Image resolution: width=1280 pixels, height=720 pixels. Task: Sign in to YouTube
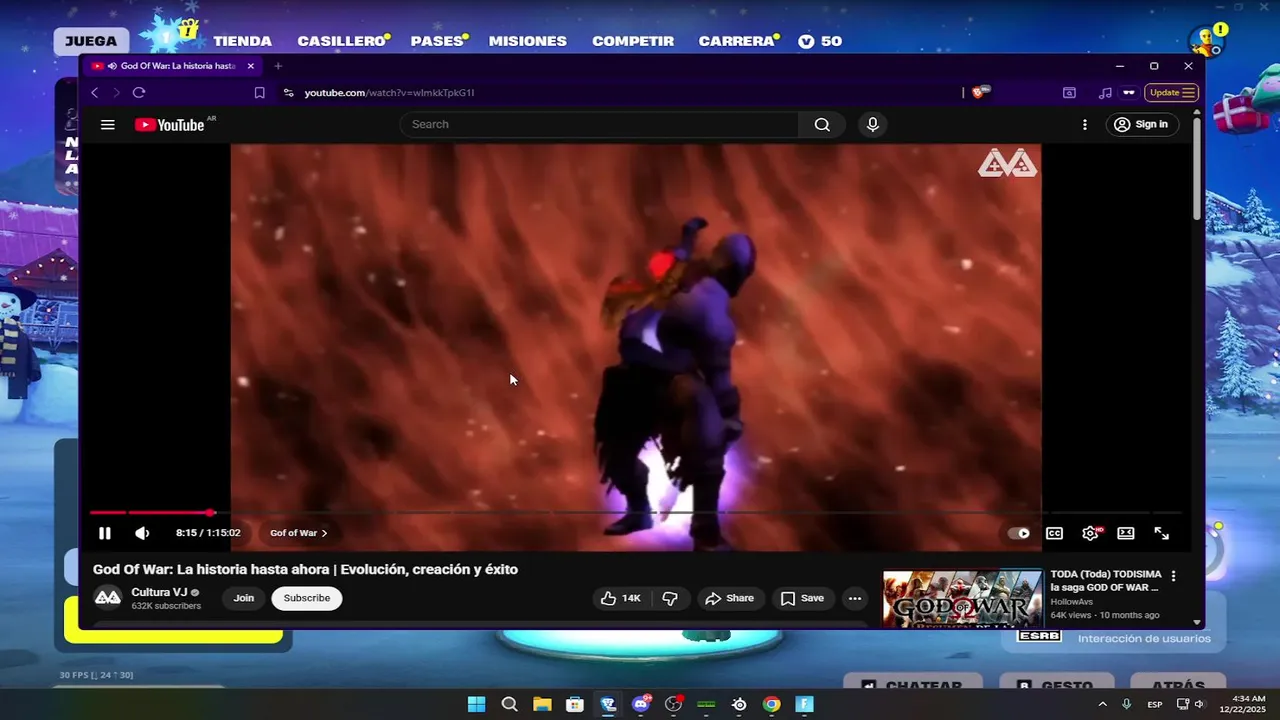click(x=1141, y=124)
